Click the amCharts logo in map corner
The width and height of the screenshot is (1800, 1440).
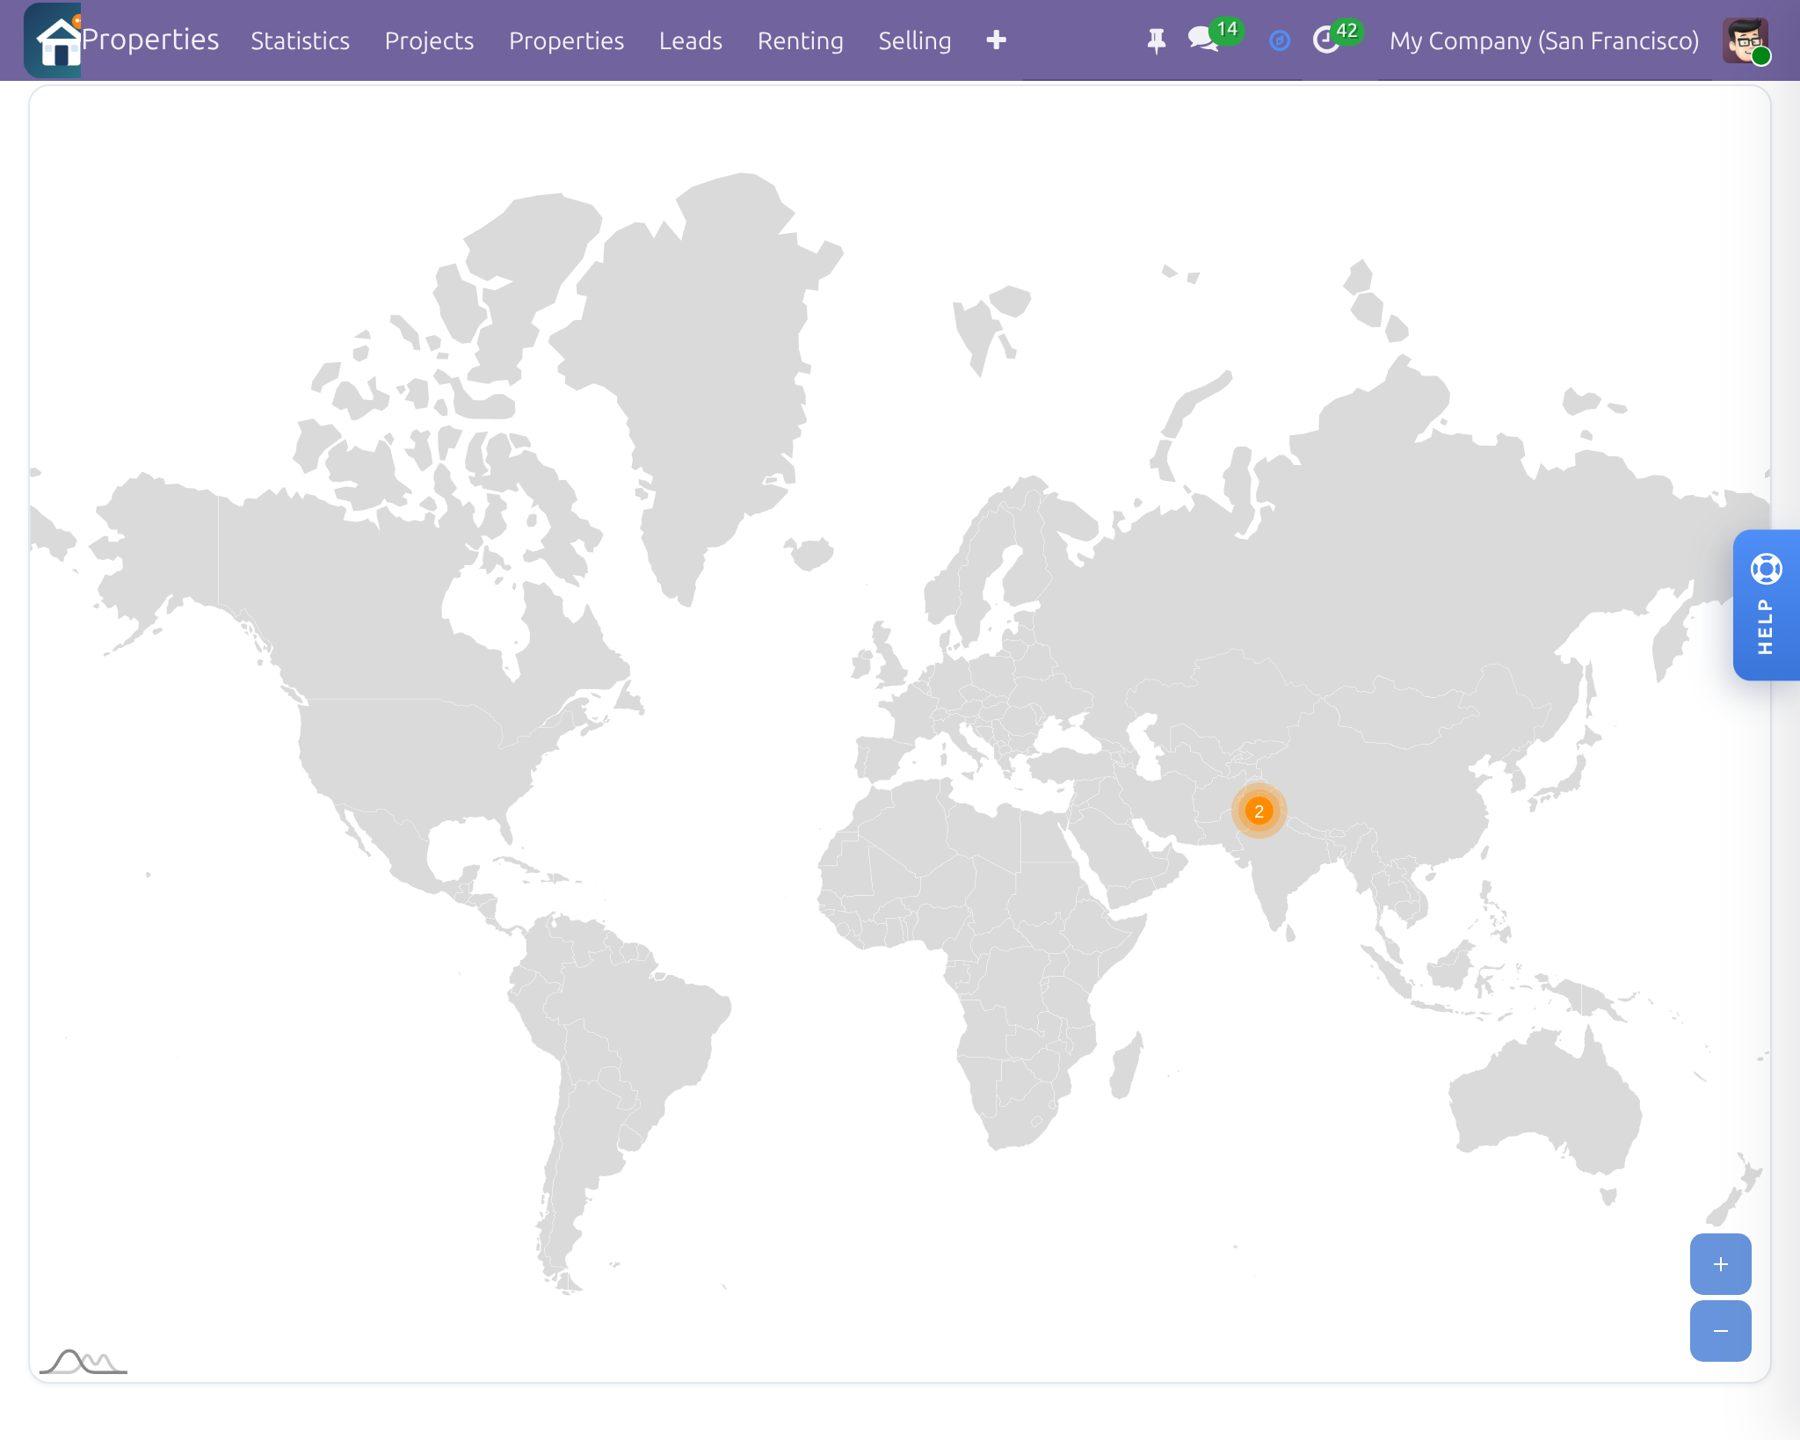pos(83,1361)
